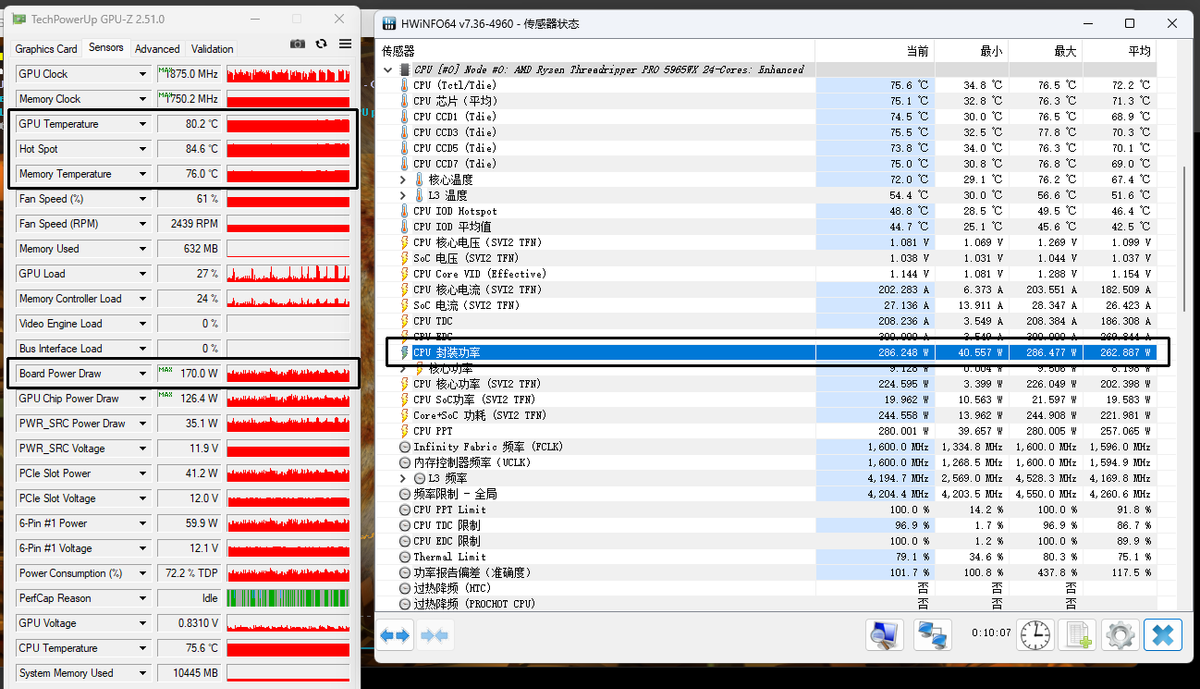This screenshot has height=689, width=1200.
Task: Click the two networked computers icon
Action: (934, 634)
